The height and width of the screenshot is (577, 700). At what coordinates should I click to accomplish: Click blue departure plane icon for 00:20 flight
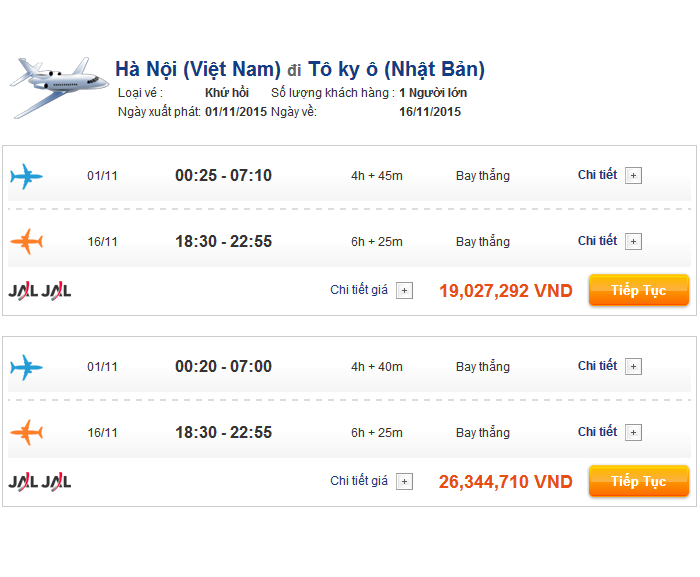pyautogui.click(x=27, y=367)
